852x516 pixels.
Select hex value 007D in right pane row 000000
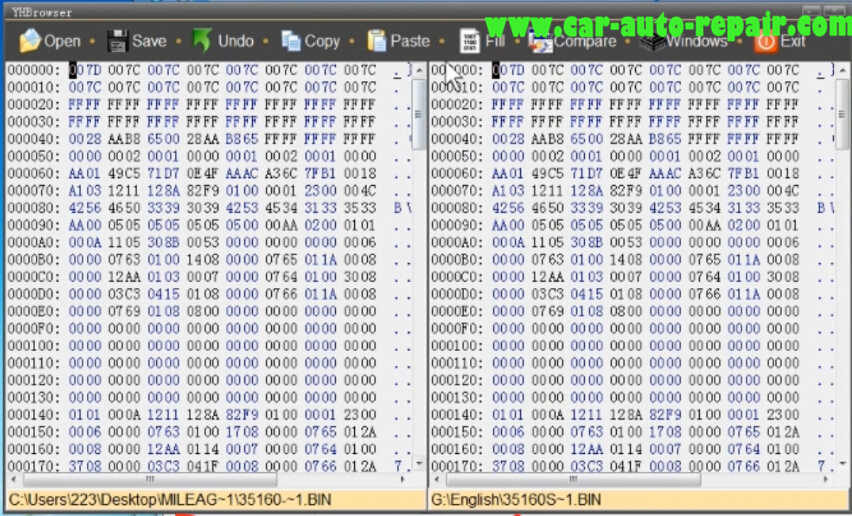508,70
